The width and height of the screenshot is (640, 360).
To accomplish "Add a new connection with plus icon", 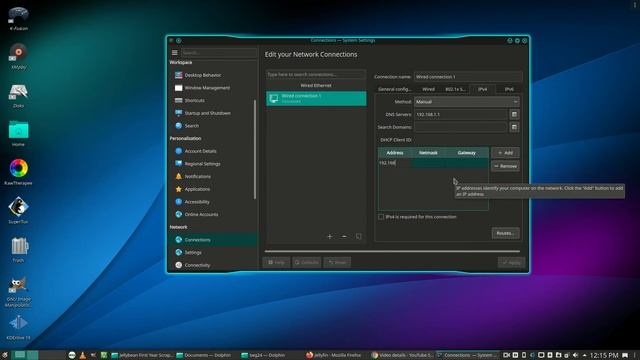I will click(x=329, y=236).
